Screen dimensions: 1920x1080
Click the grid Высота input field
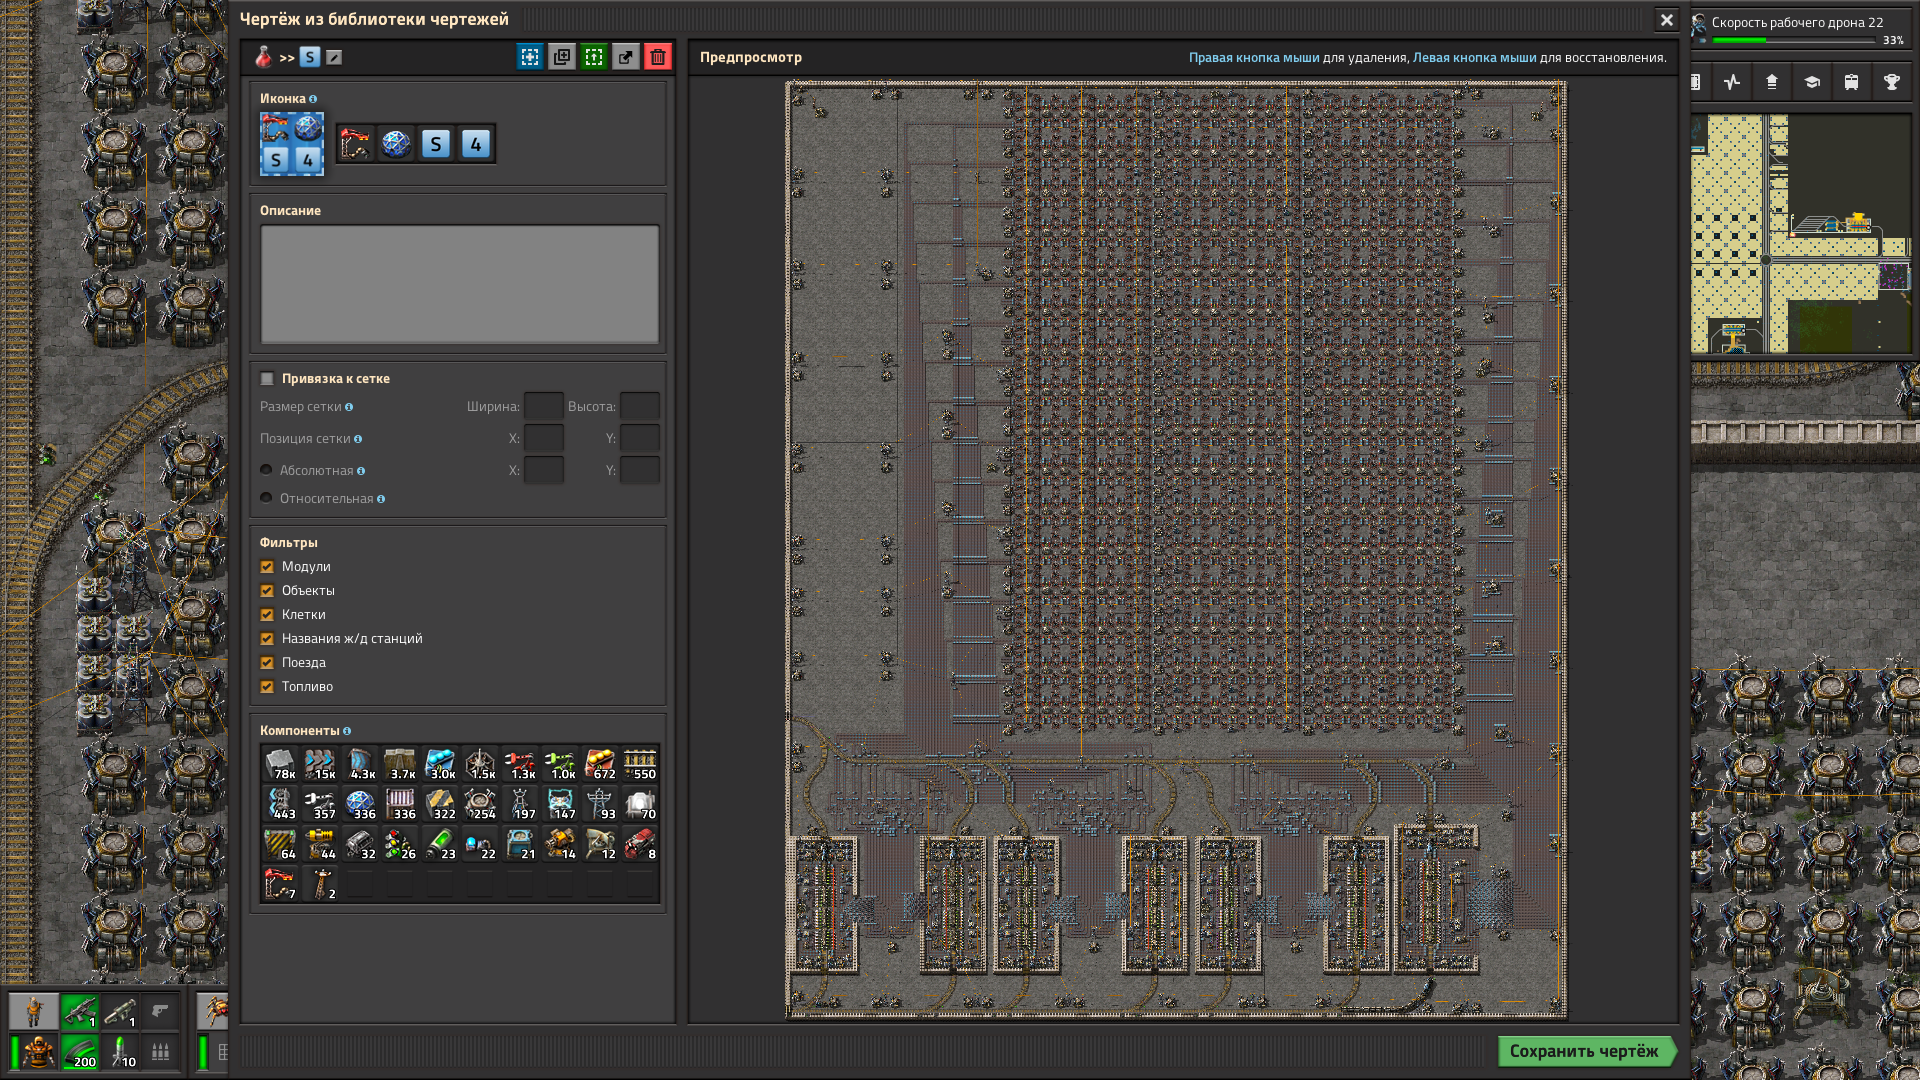(x=640, y=407)
